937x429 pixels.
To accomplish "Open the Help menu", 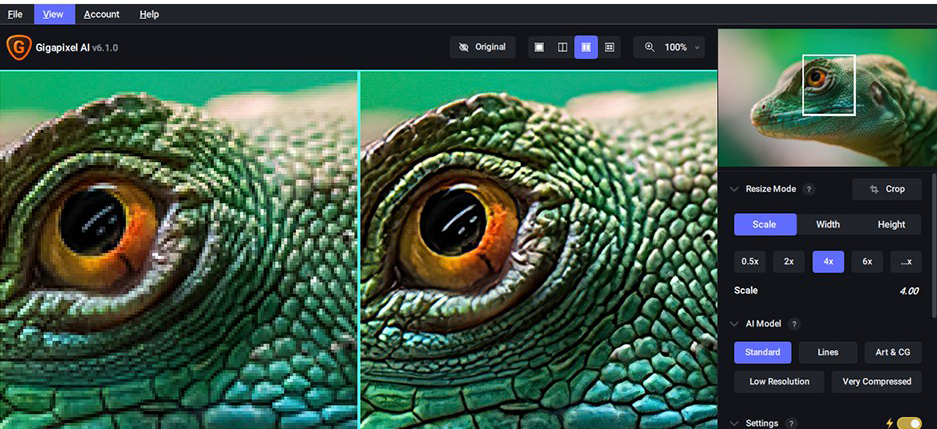I will [149, 14].
